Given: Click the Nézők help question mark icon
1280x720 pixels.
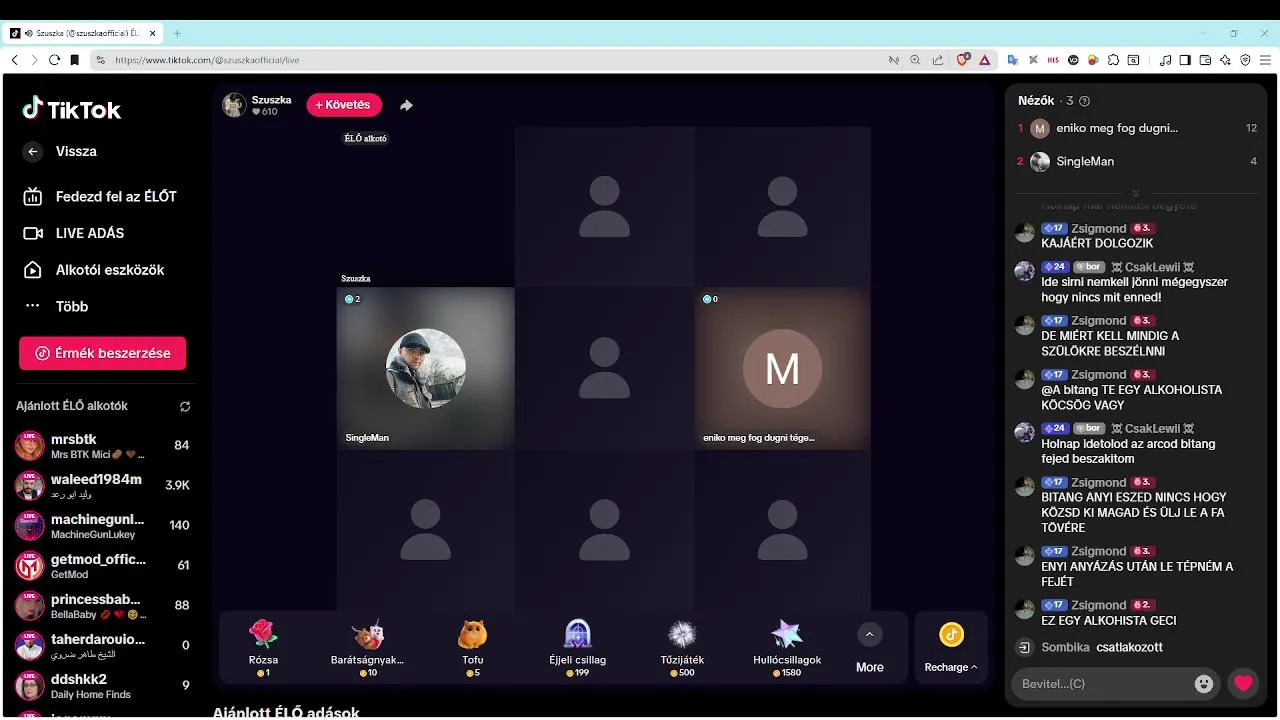Looking at the screenshot, I should (x=1085, y=101).
